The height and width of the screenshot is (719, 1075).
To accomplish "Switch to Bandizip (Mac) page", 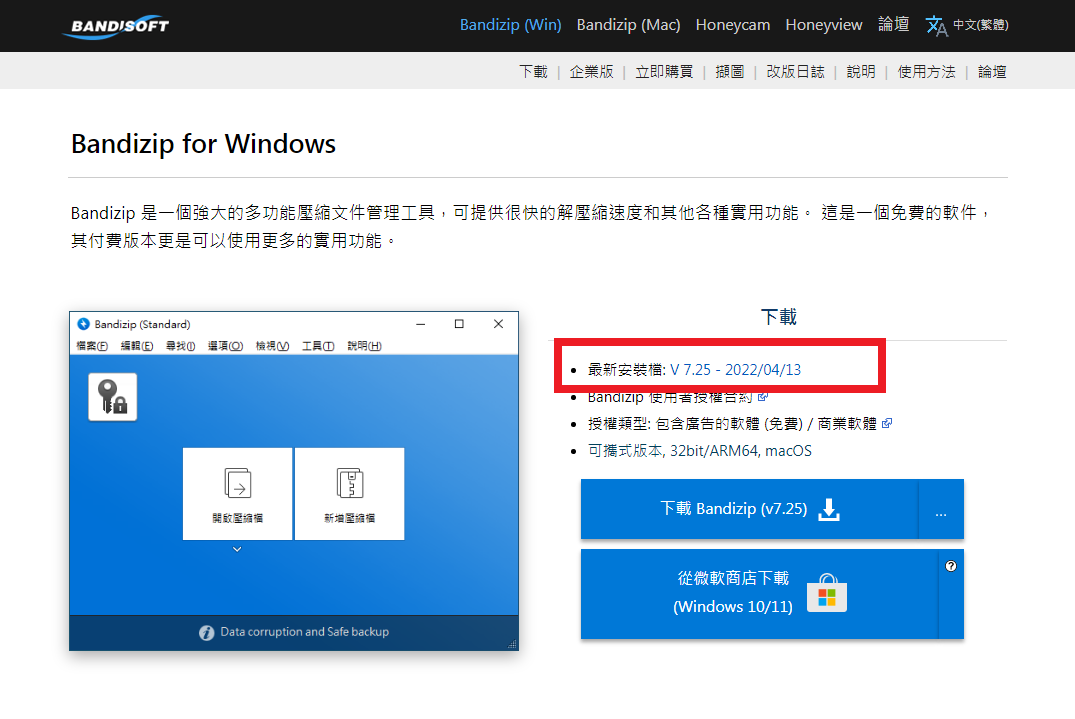I will 629,25.
